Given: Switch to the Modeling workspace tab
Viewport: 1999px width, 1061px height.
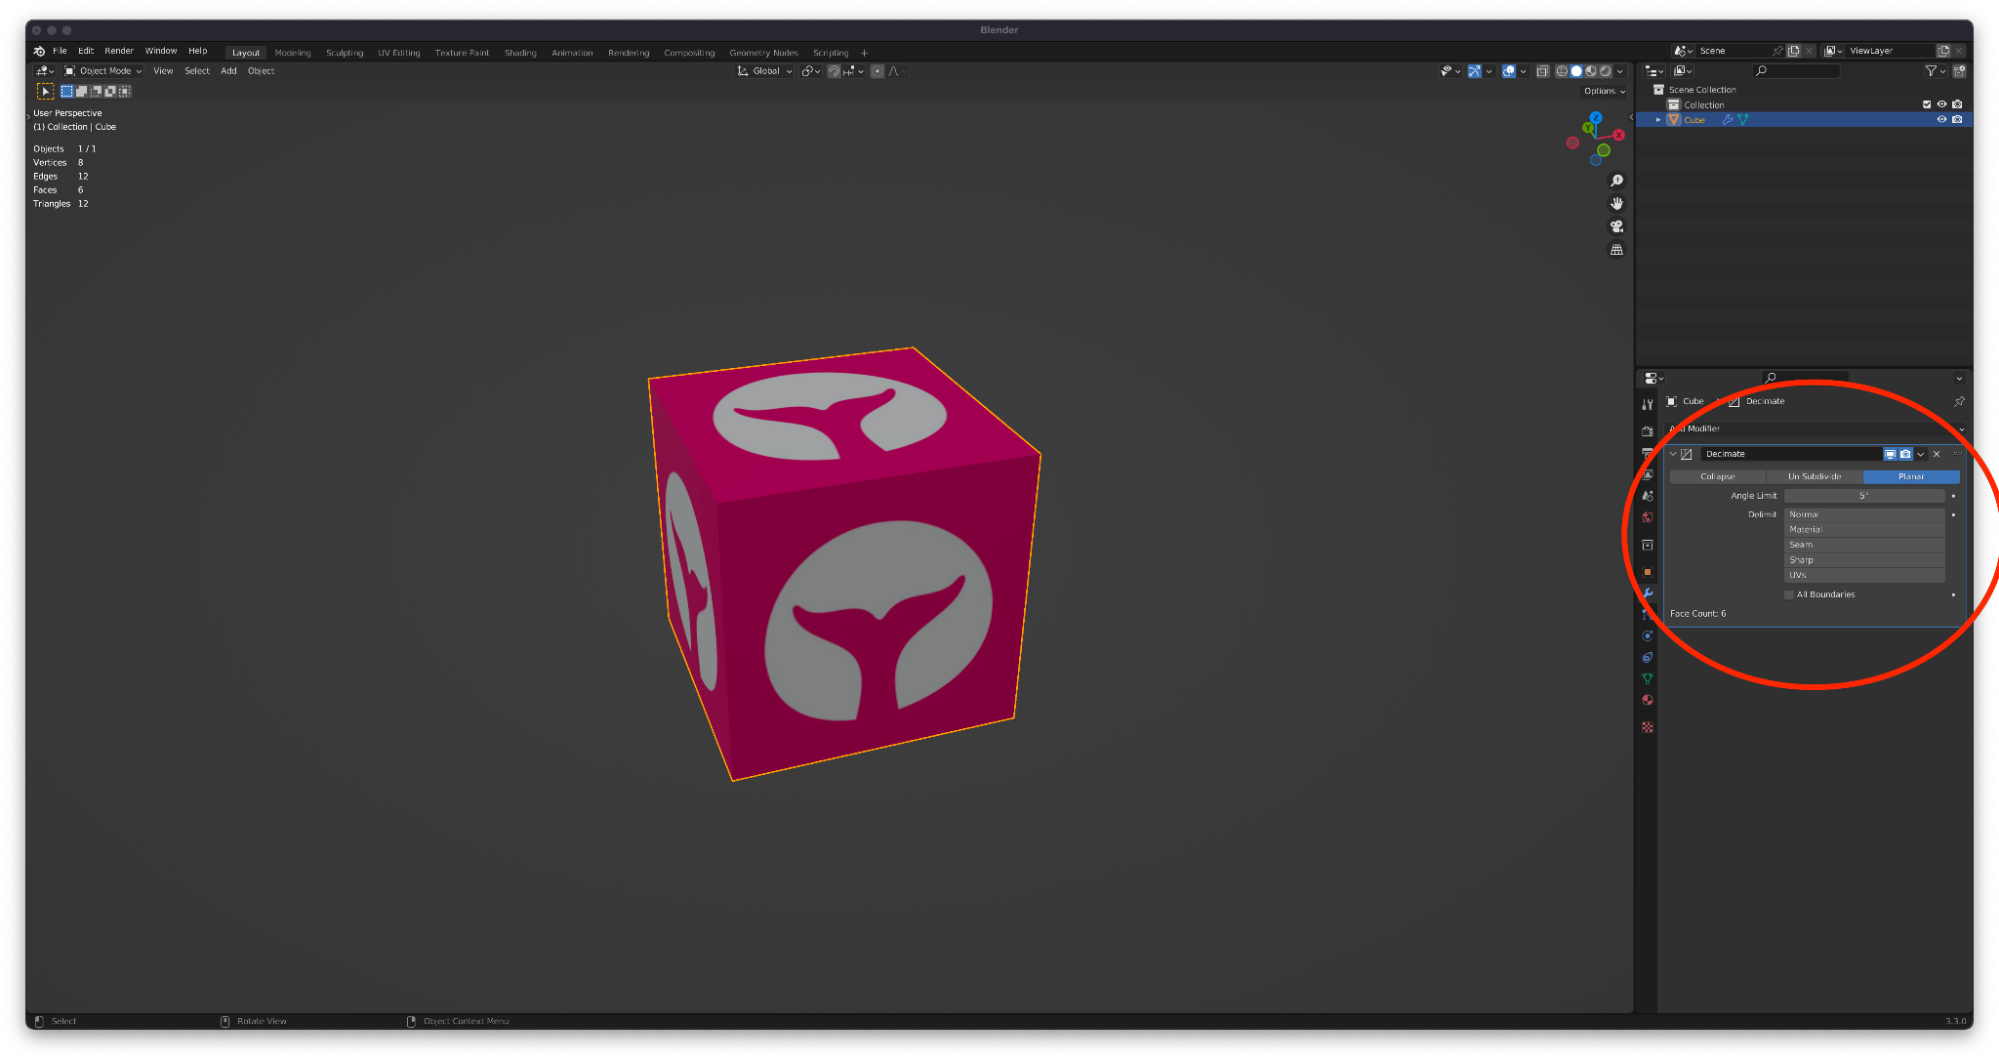Looking at the screenshot, I should pyautogui.click(x=292, y=53).
